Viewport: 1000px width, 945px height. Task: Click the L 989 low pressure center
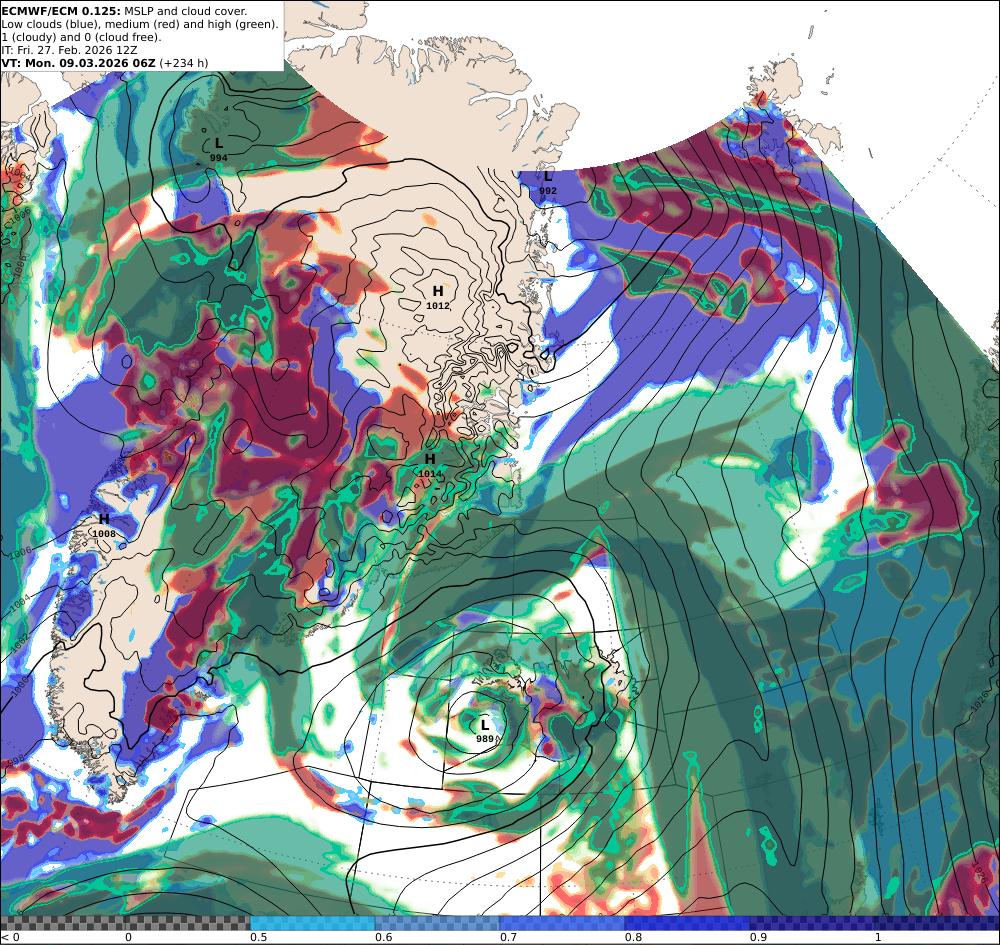coord(485,731)
